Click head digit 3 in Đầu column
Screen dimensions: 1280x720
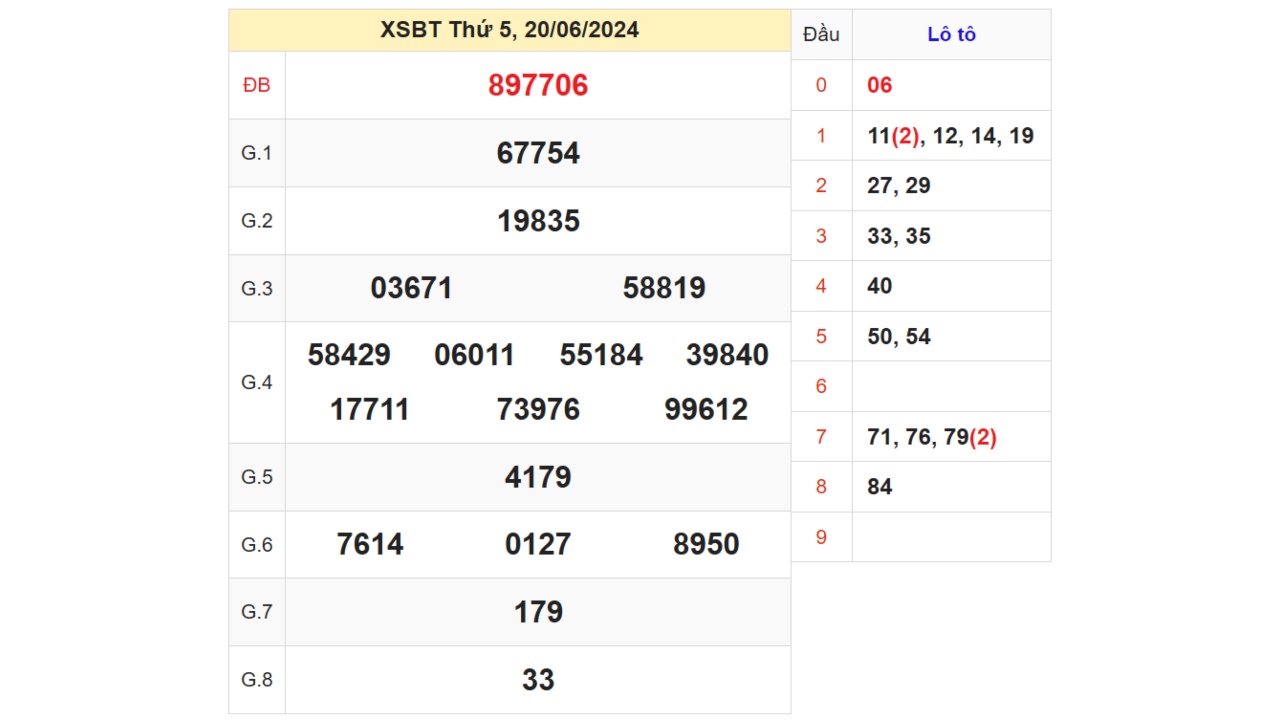coord(821,236)
